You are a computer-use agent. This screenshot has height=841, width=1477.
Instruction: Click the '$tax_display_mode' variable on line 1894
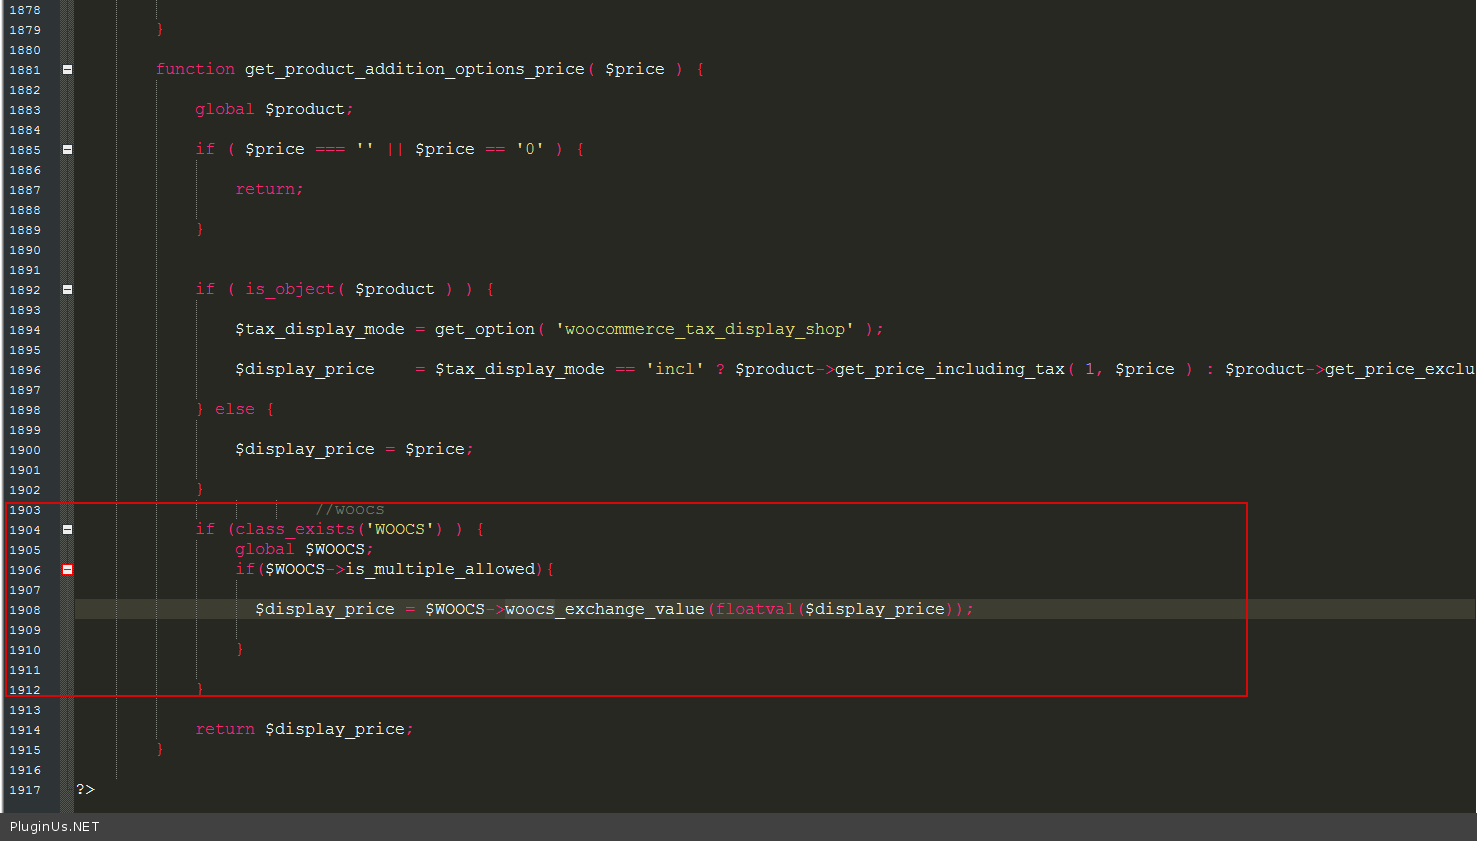320,329
